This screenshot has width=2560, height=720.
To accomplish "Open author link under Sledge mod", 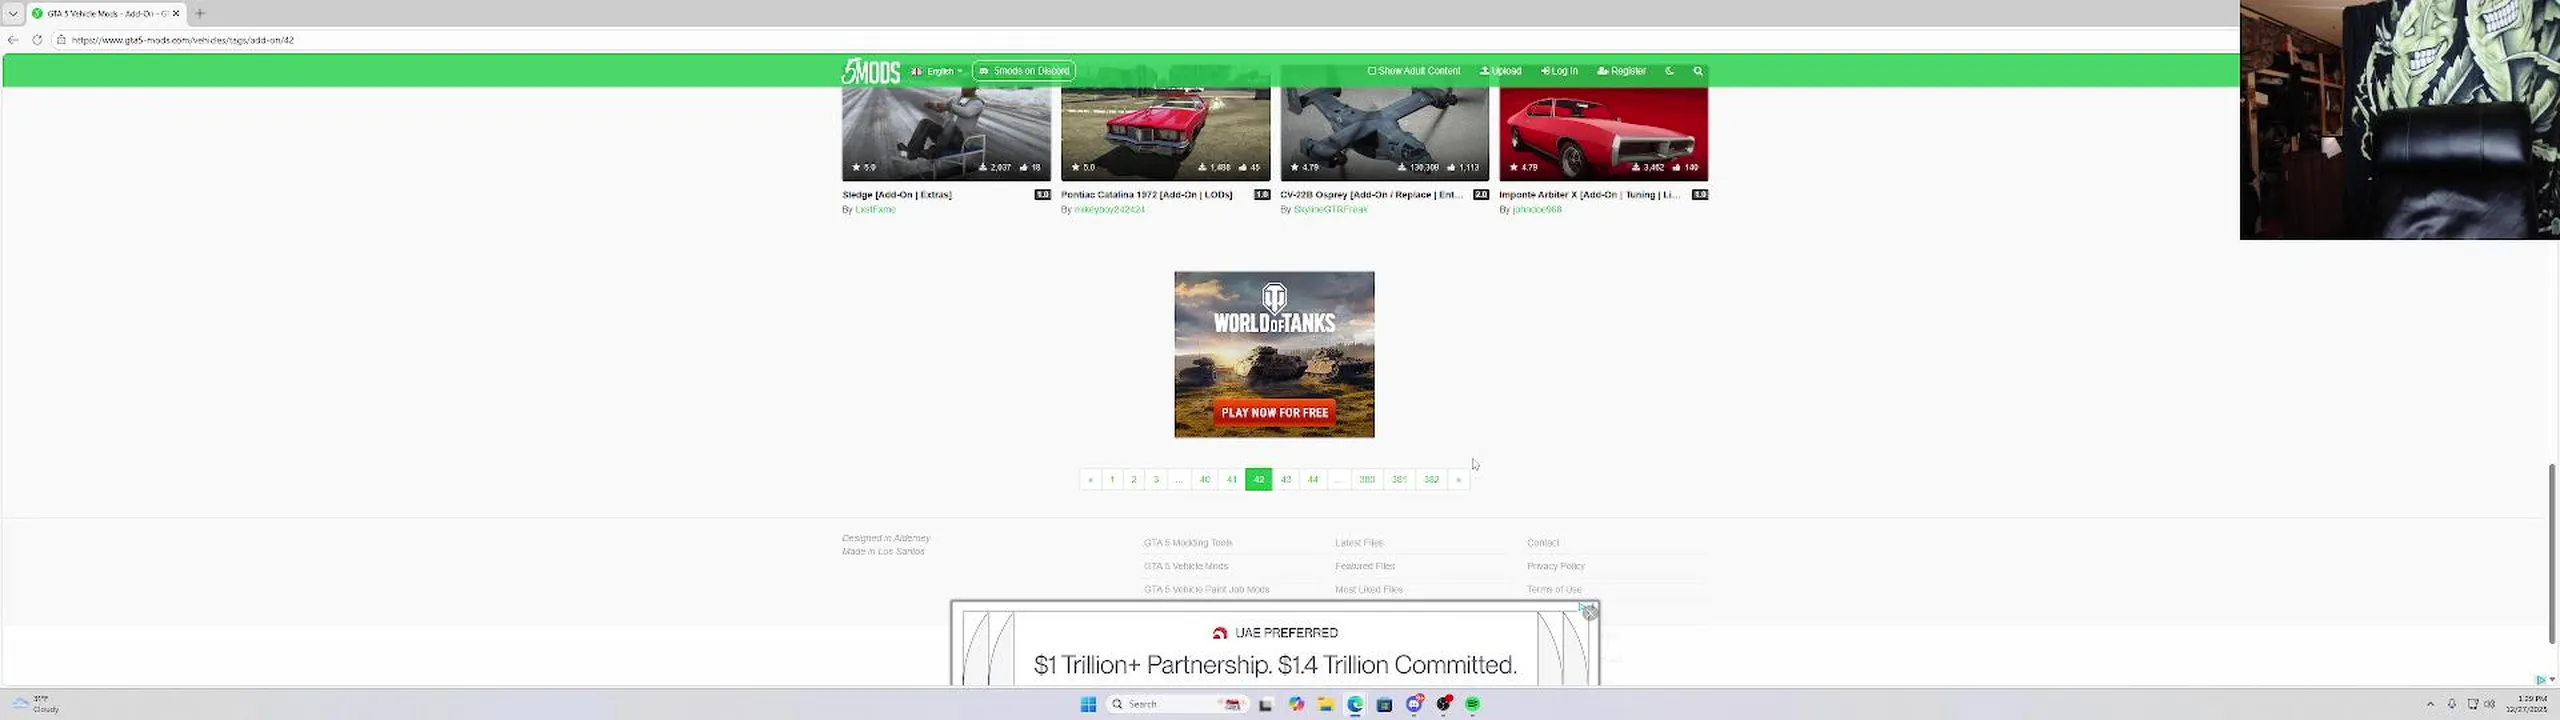I will pos(875,210).
